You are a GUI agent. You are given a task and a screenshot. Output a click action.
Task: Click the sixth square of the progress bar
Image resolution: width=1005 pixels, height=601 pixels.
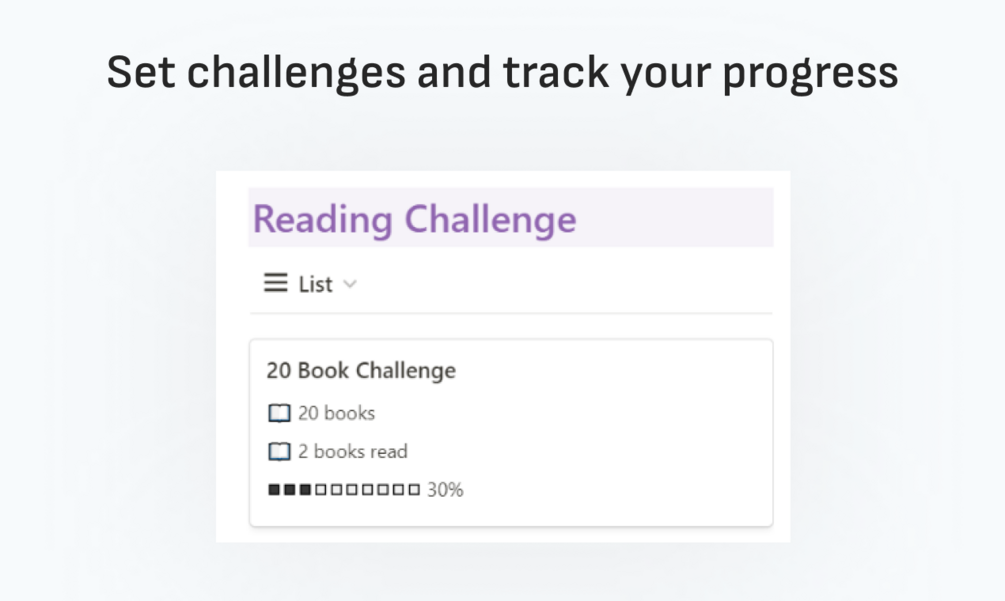pos(352,490)
